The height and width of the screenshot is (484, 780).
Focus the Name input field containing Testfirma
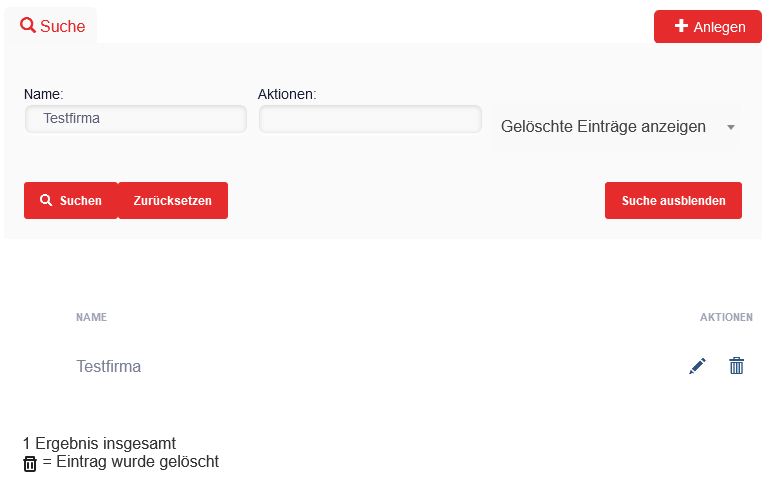[136, 119]
